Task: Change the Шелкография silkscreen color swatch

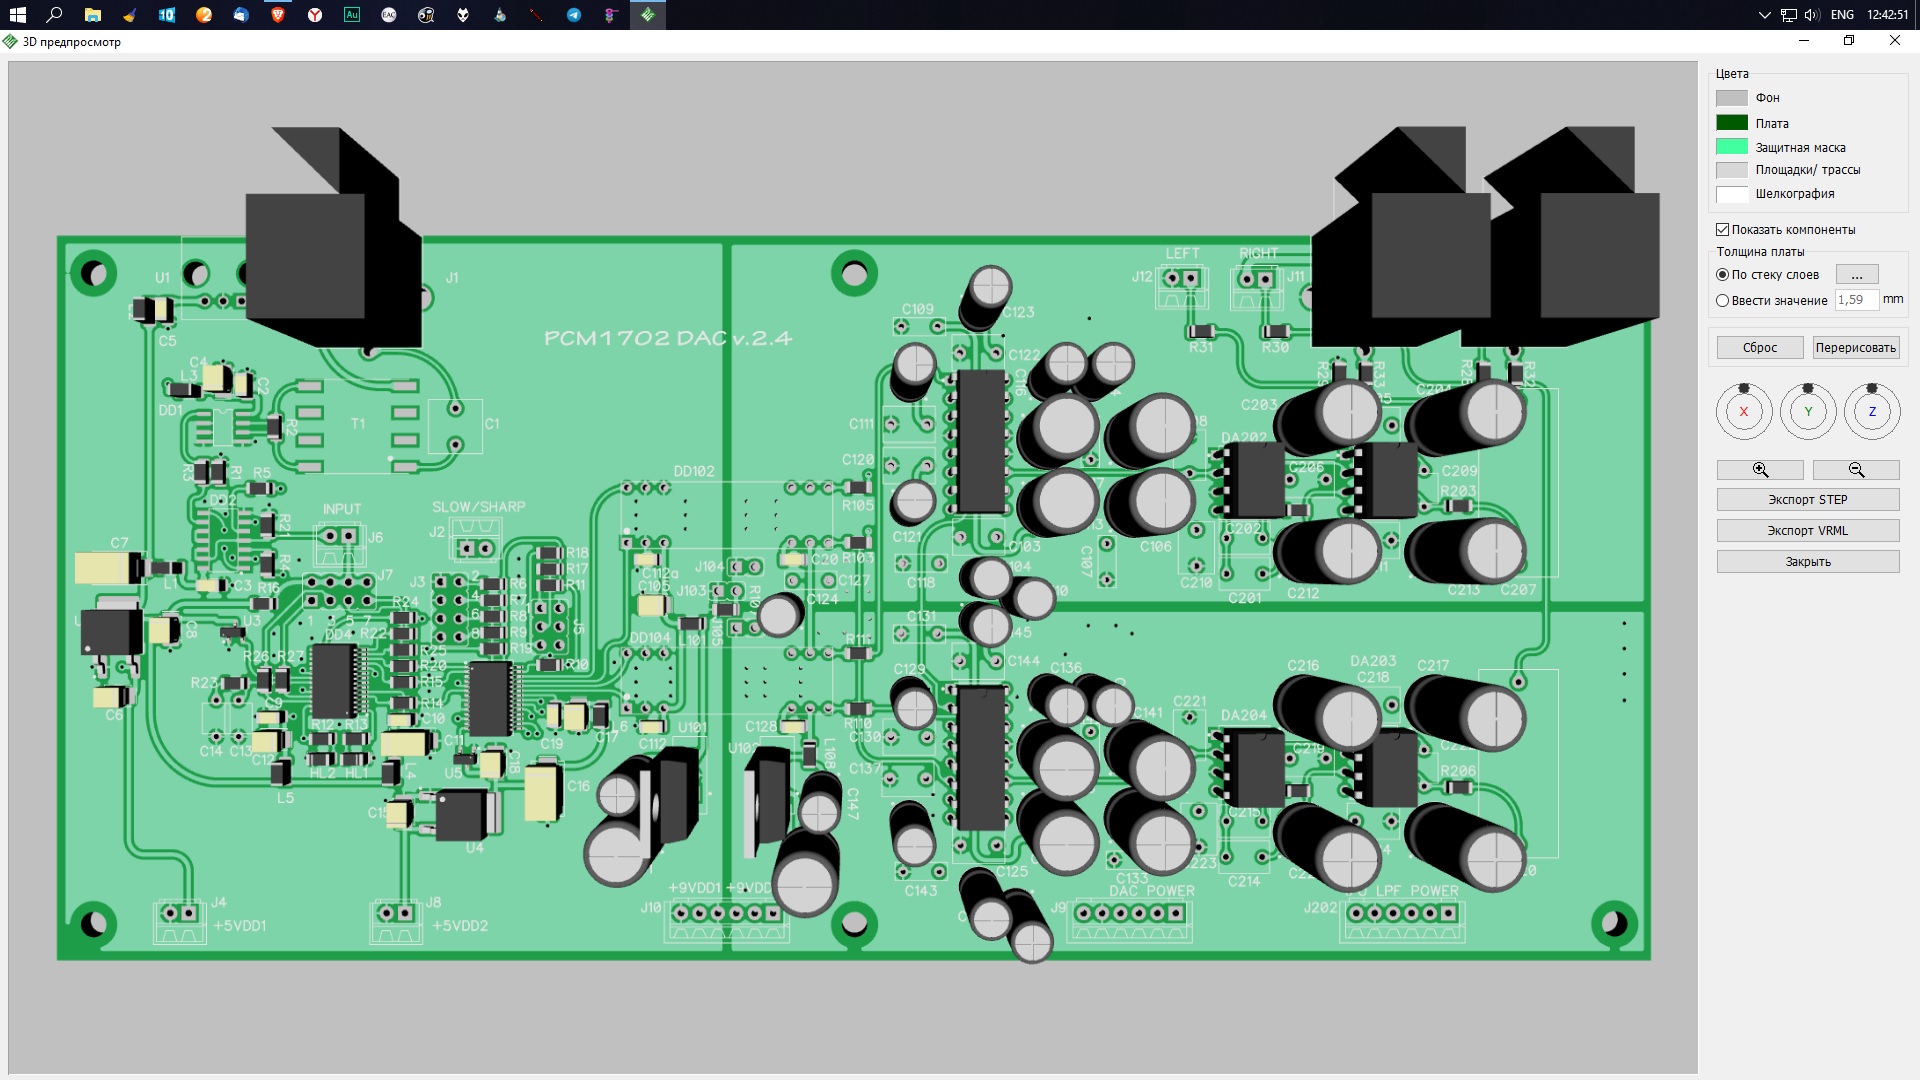Action: pyautogui.click(x=1732, y=194)
